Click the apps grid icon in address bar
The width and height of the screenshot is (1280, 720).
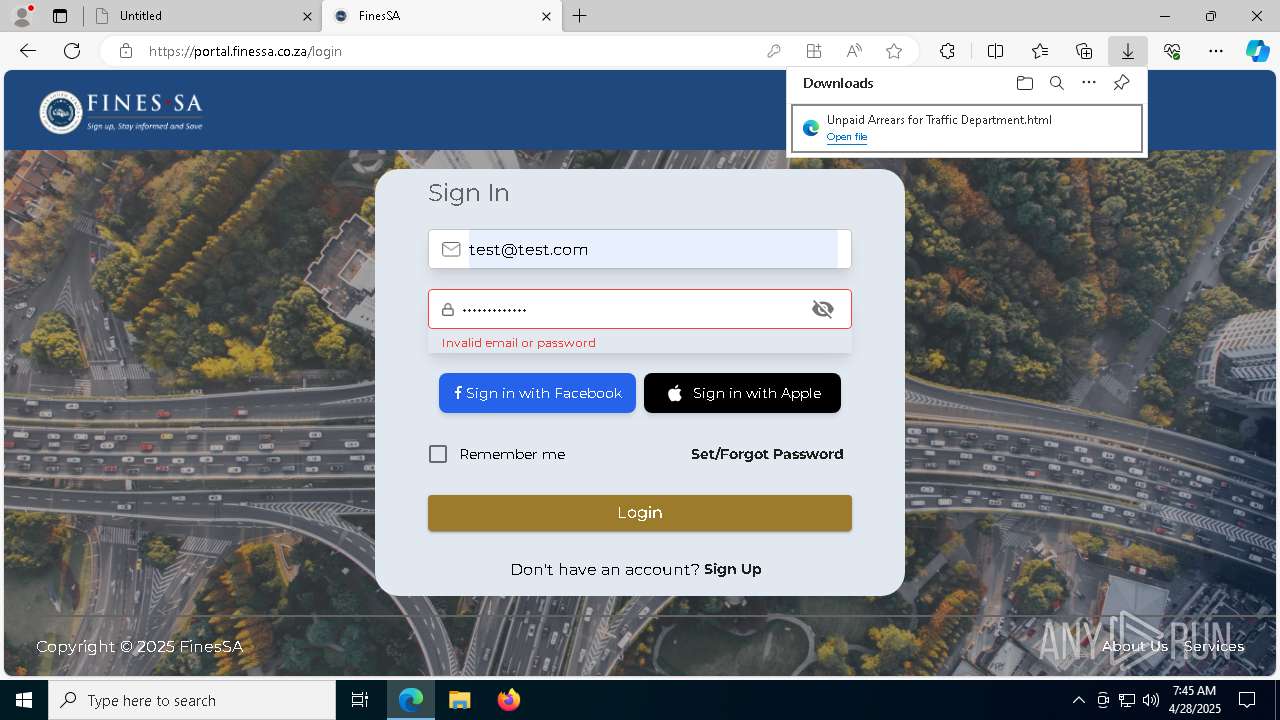point(814,51)
